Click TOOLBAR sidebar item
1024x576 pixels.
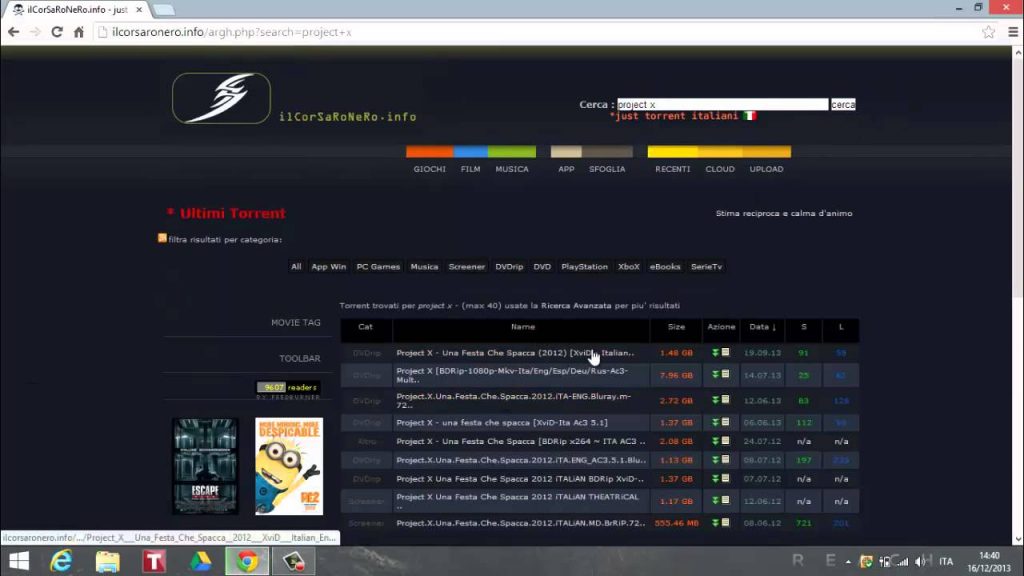click(x=300, y=359)
